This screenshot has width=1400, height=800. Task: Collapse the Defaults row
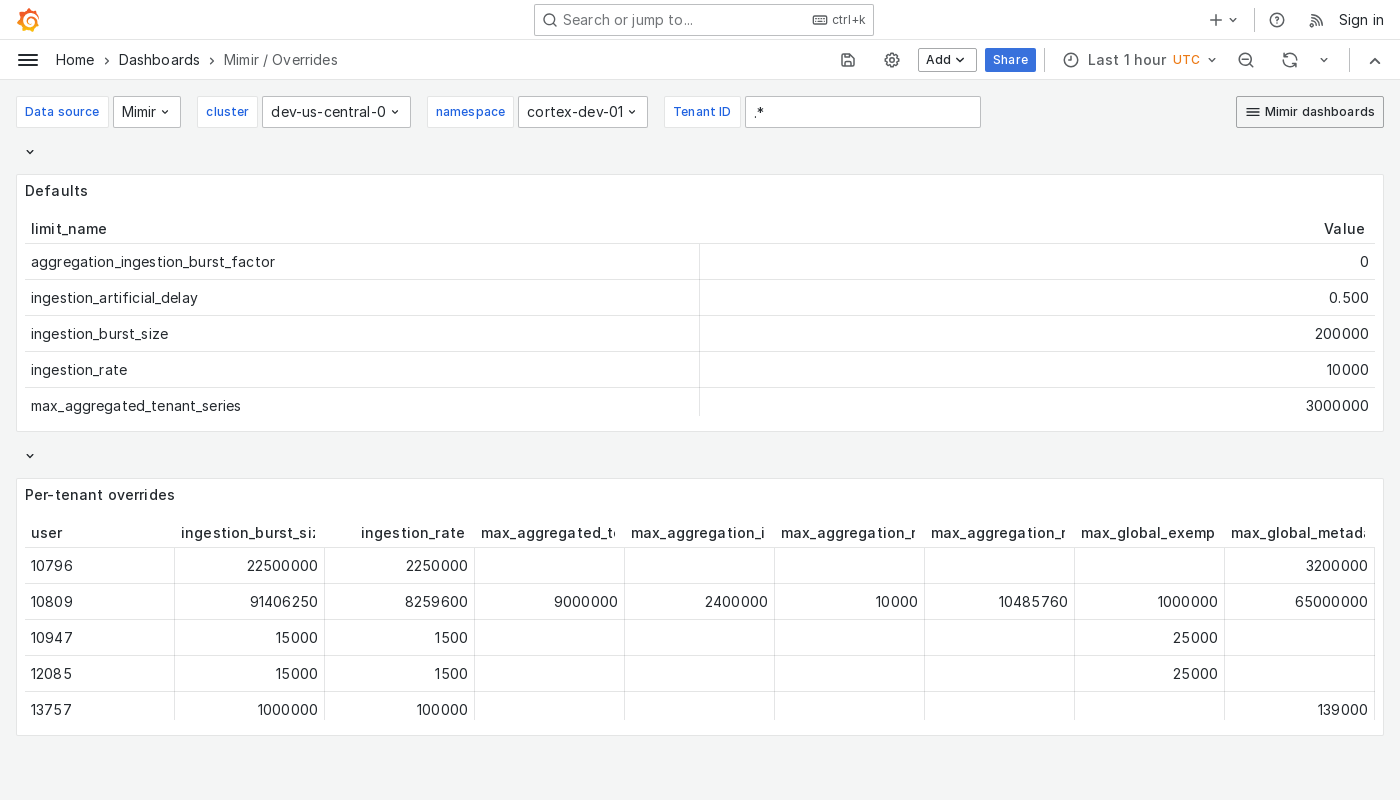click(29, 151)
